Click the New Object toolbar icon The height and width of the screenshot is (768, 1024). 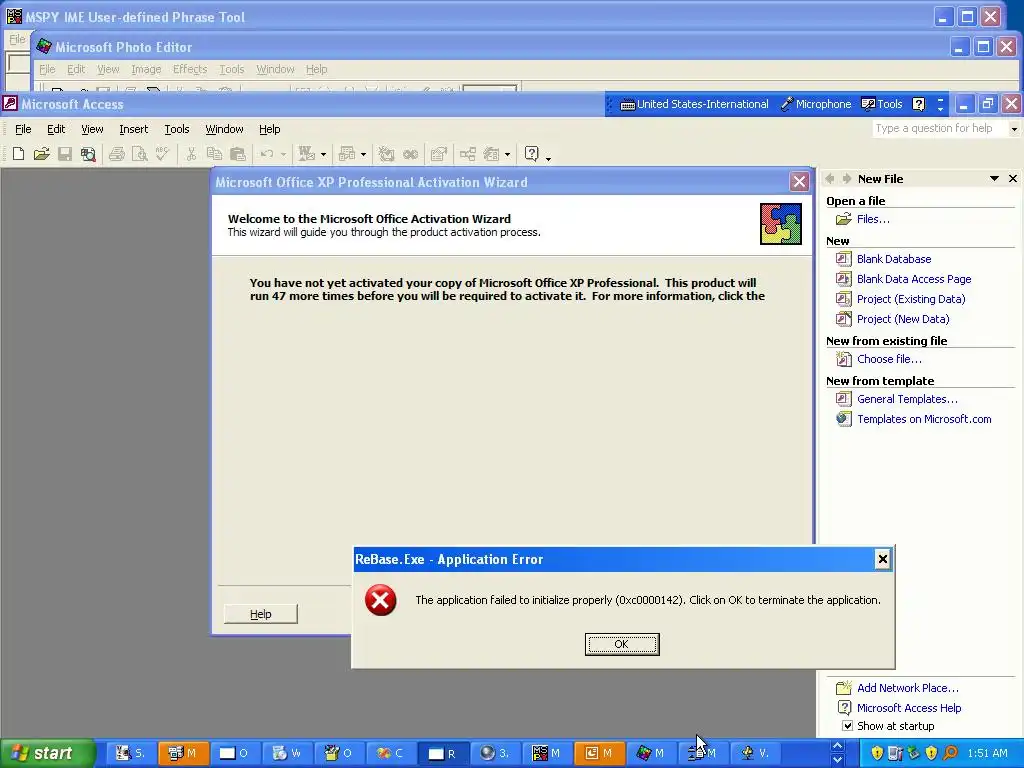pos(491,154)
